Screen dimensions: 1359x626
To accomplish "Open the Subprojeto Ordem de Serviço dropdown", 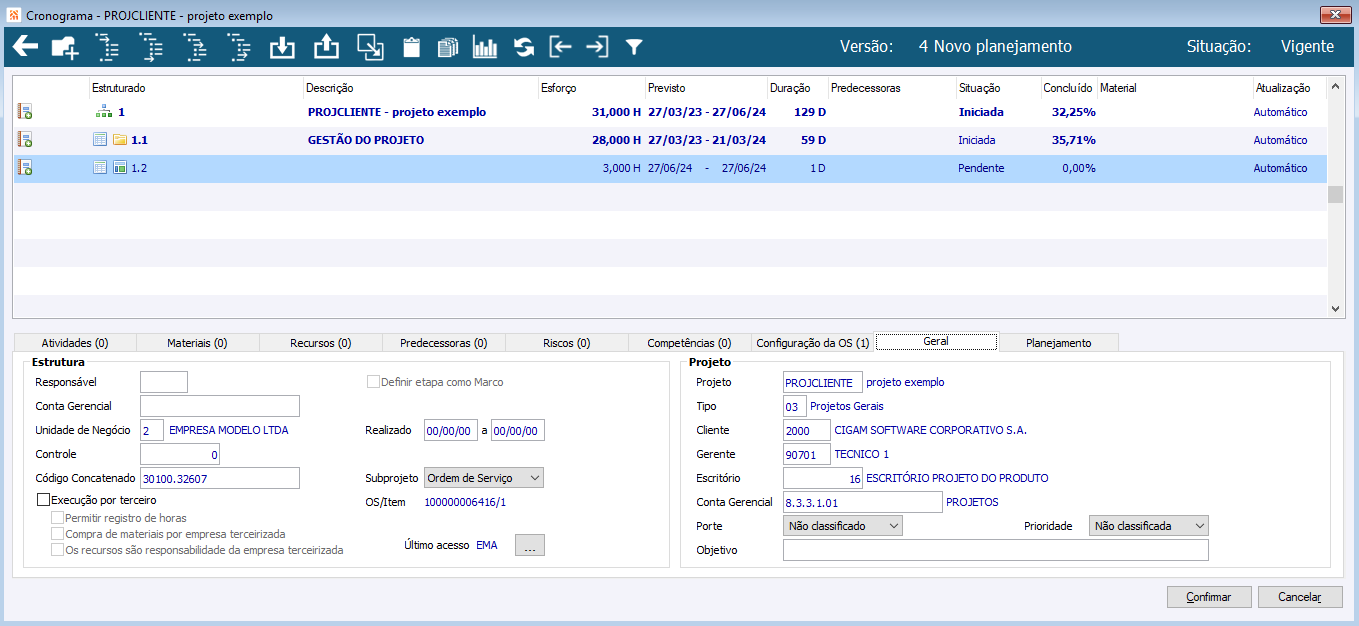I will (484, 478).
